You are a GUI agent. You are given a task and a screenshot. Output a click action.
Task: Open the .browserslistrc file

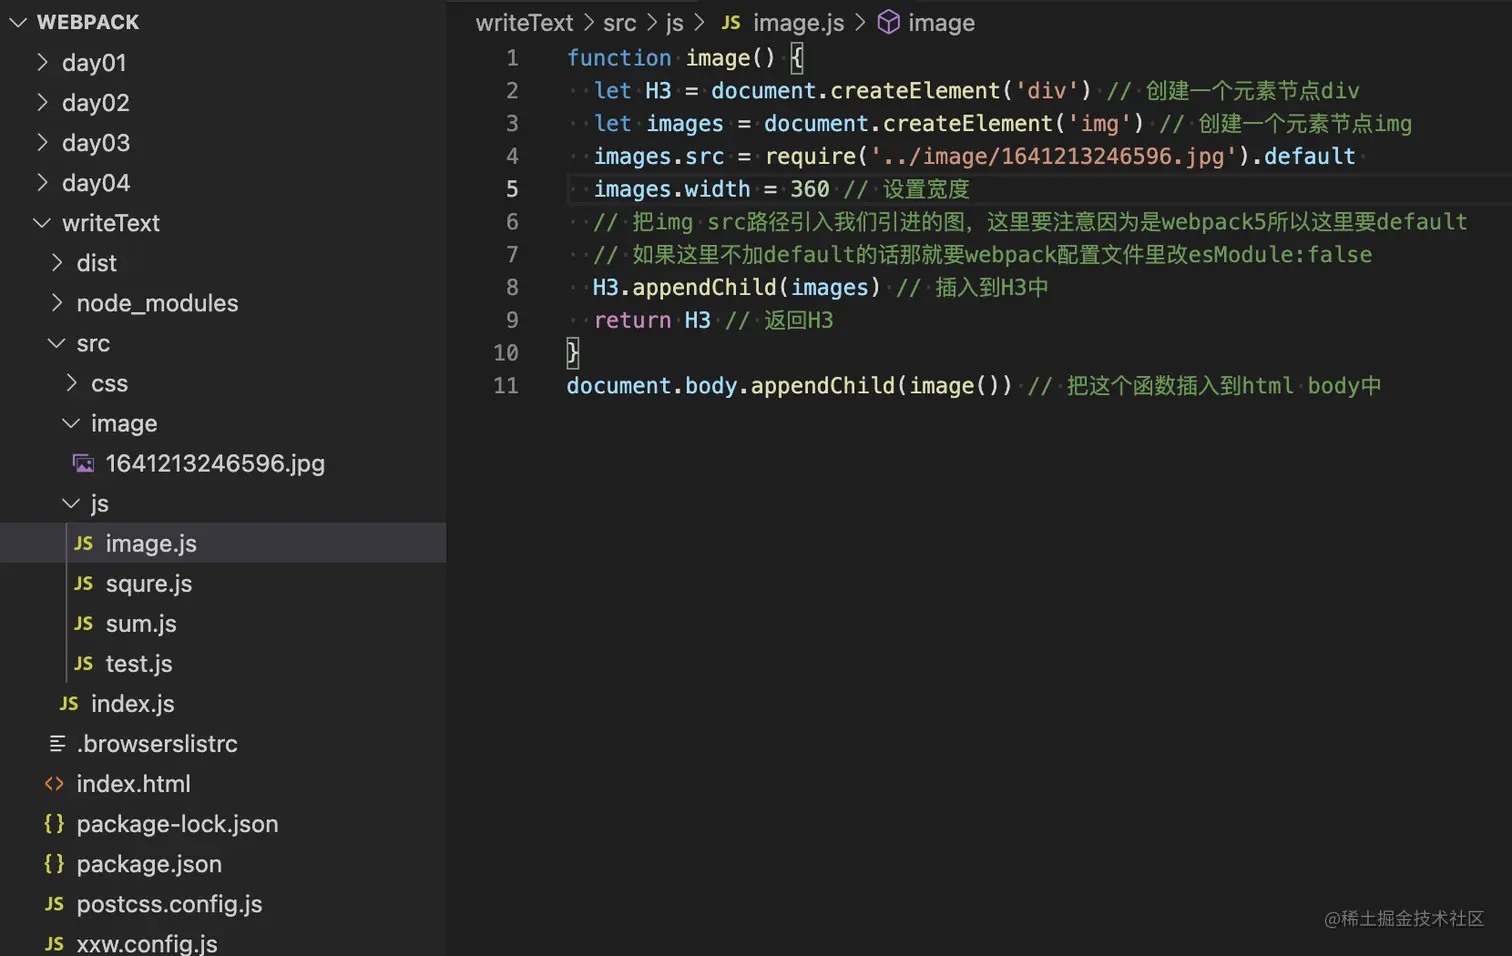pyautogui.click(x=157, y=743)
